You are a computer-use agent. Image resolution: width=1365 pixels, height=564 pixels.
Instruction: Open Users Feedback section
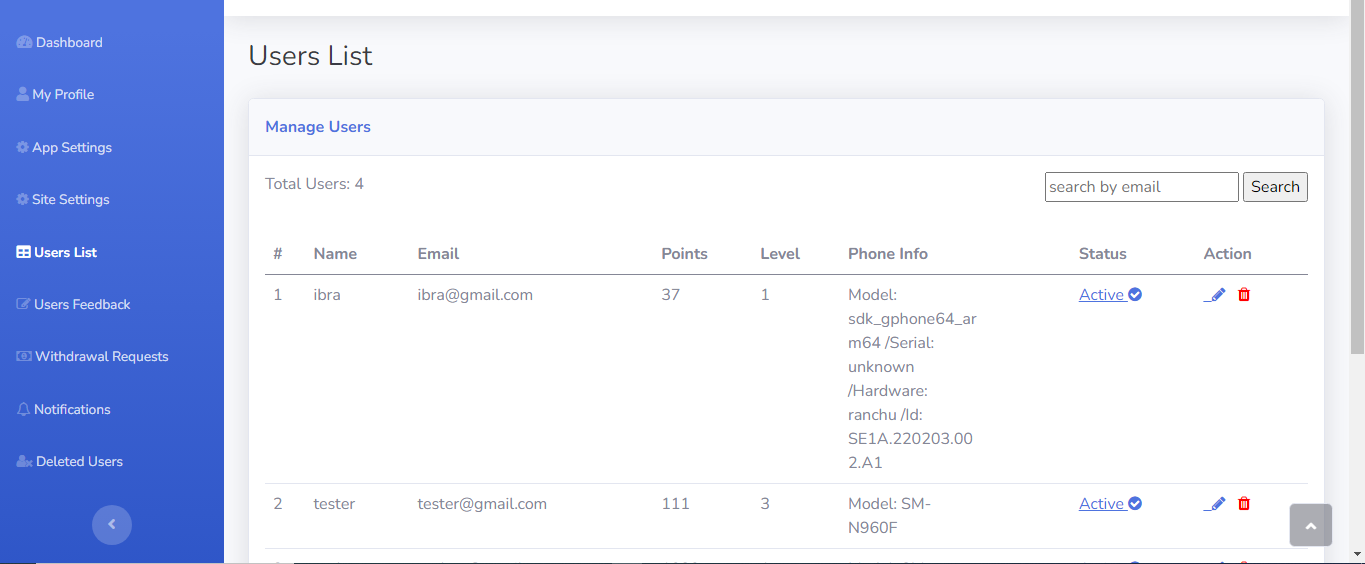[81, 305]
